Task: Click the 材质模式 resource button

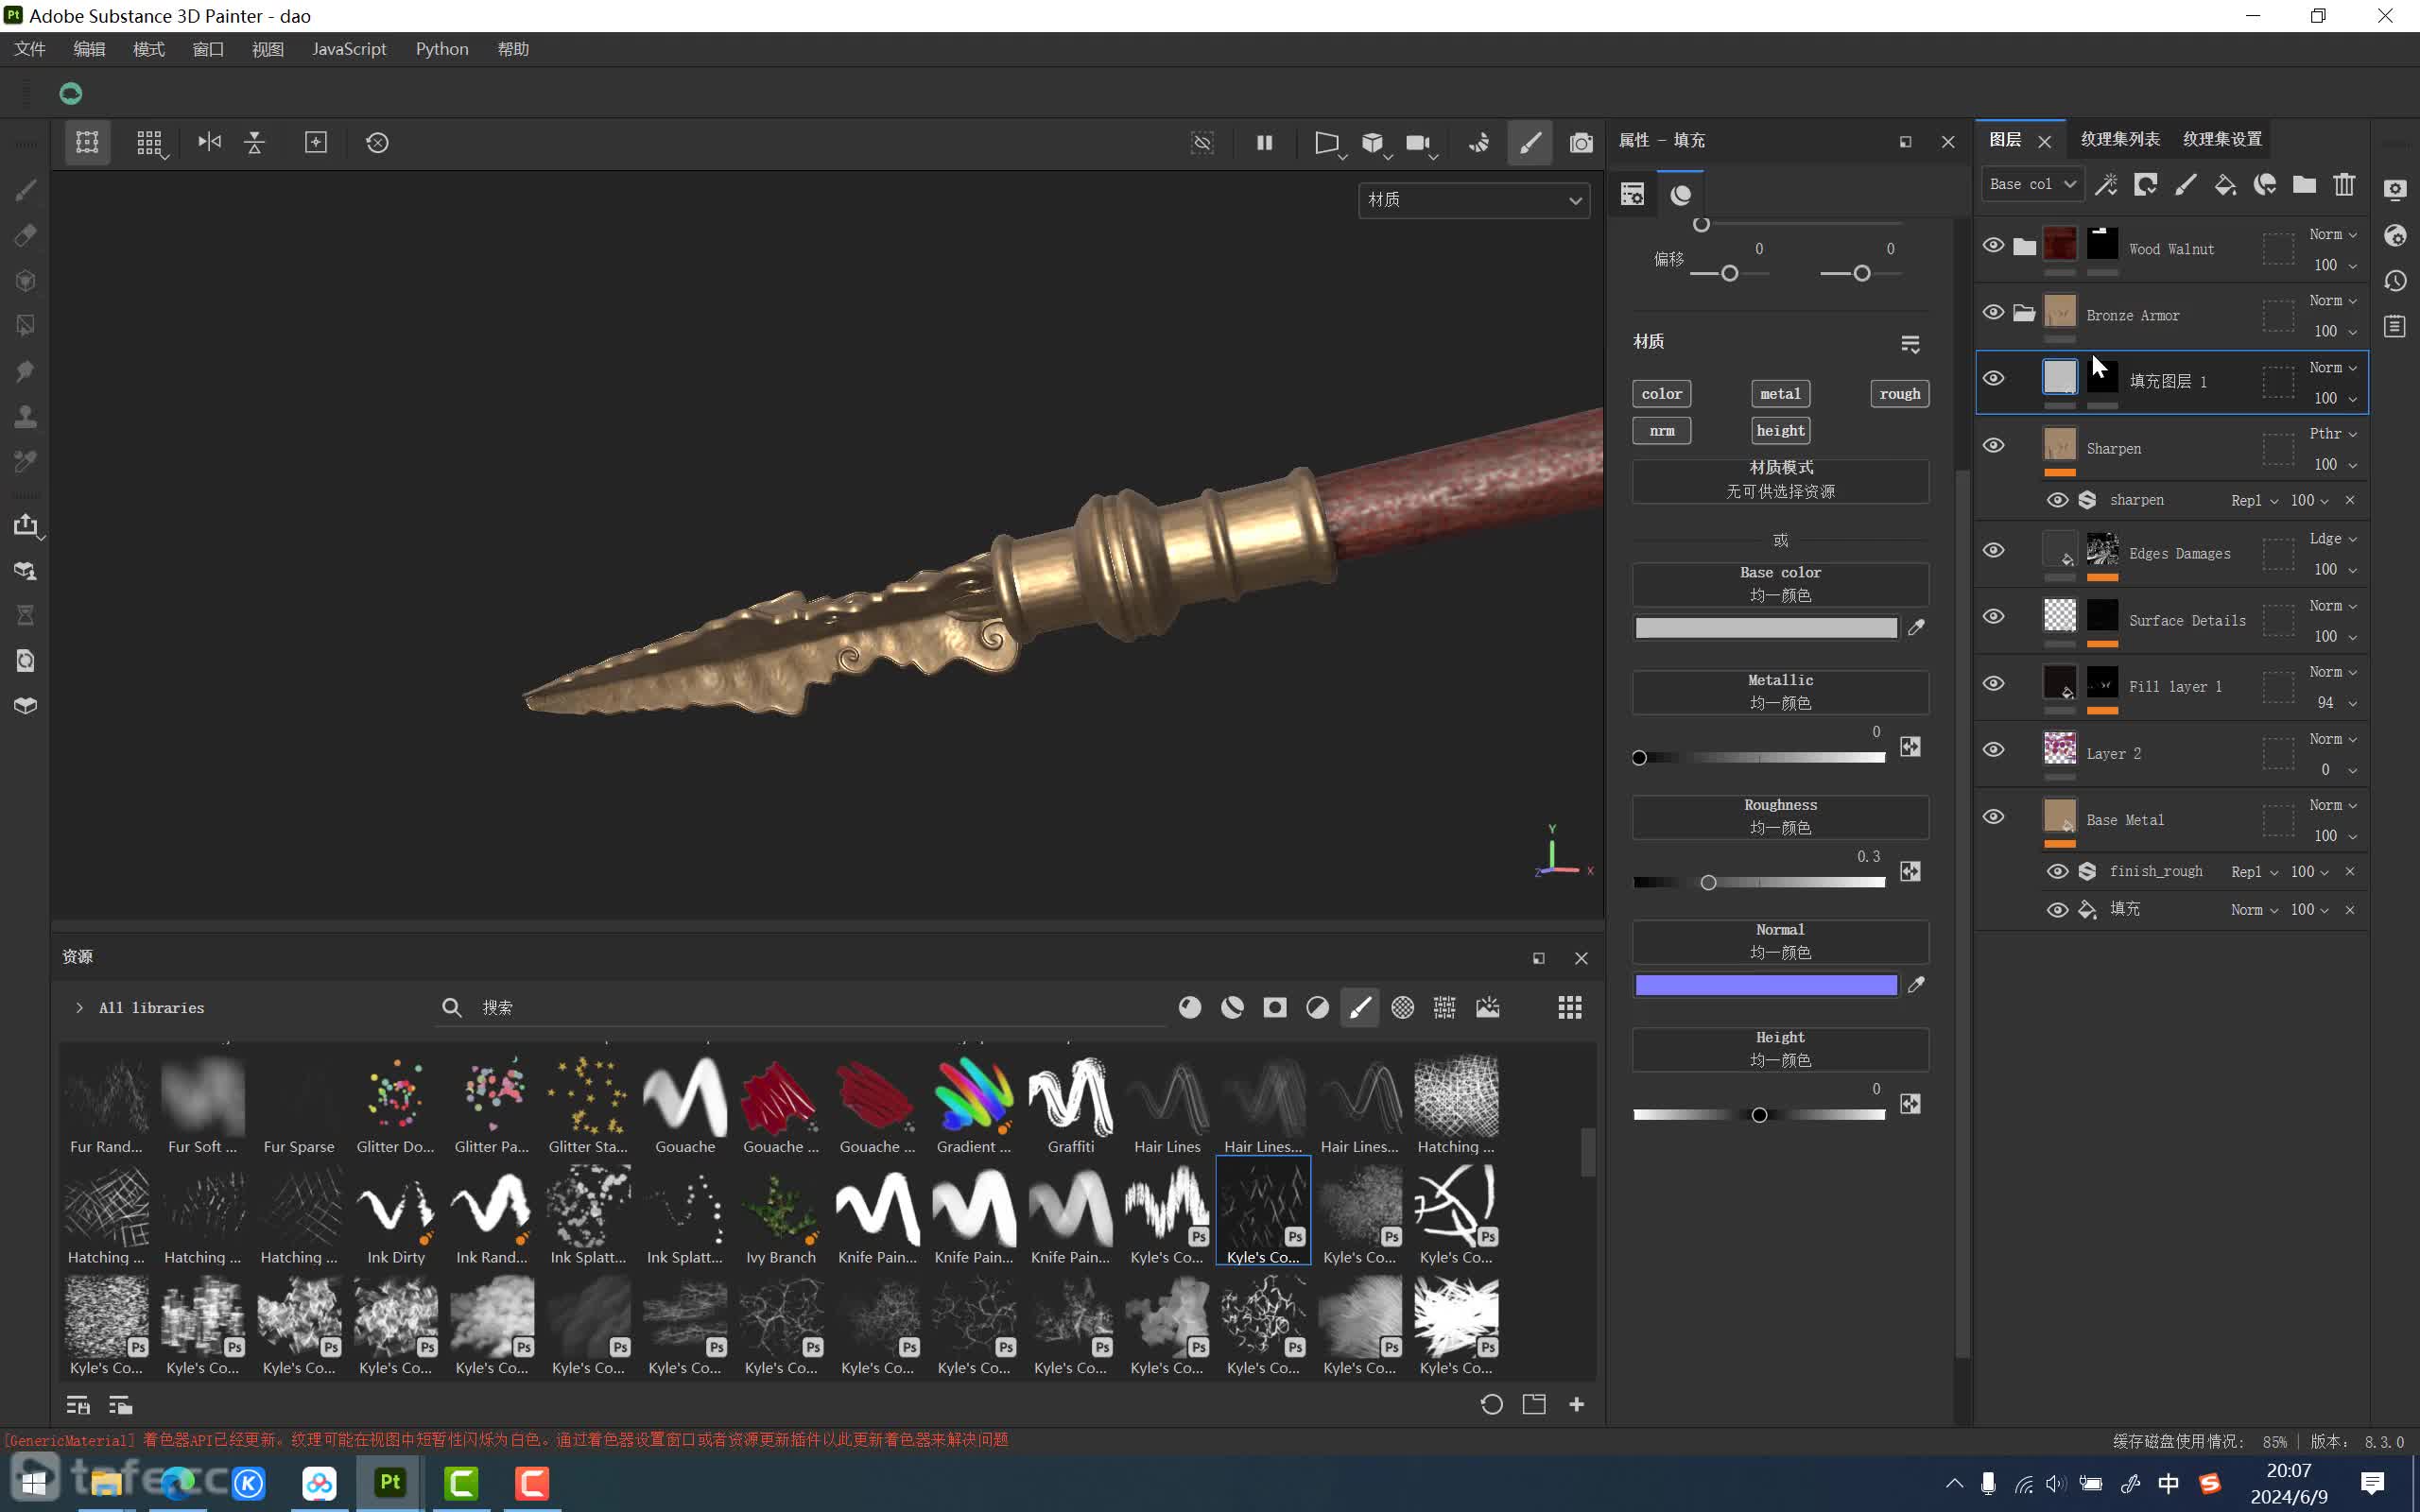Action: click(1780, 480)
